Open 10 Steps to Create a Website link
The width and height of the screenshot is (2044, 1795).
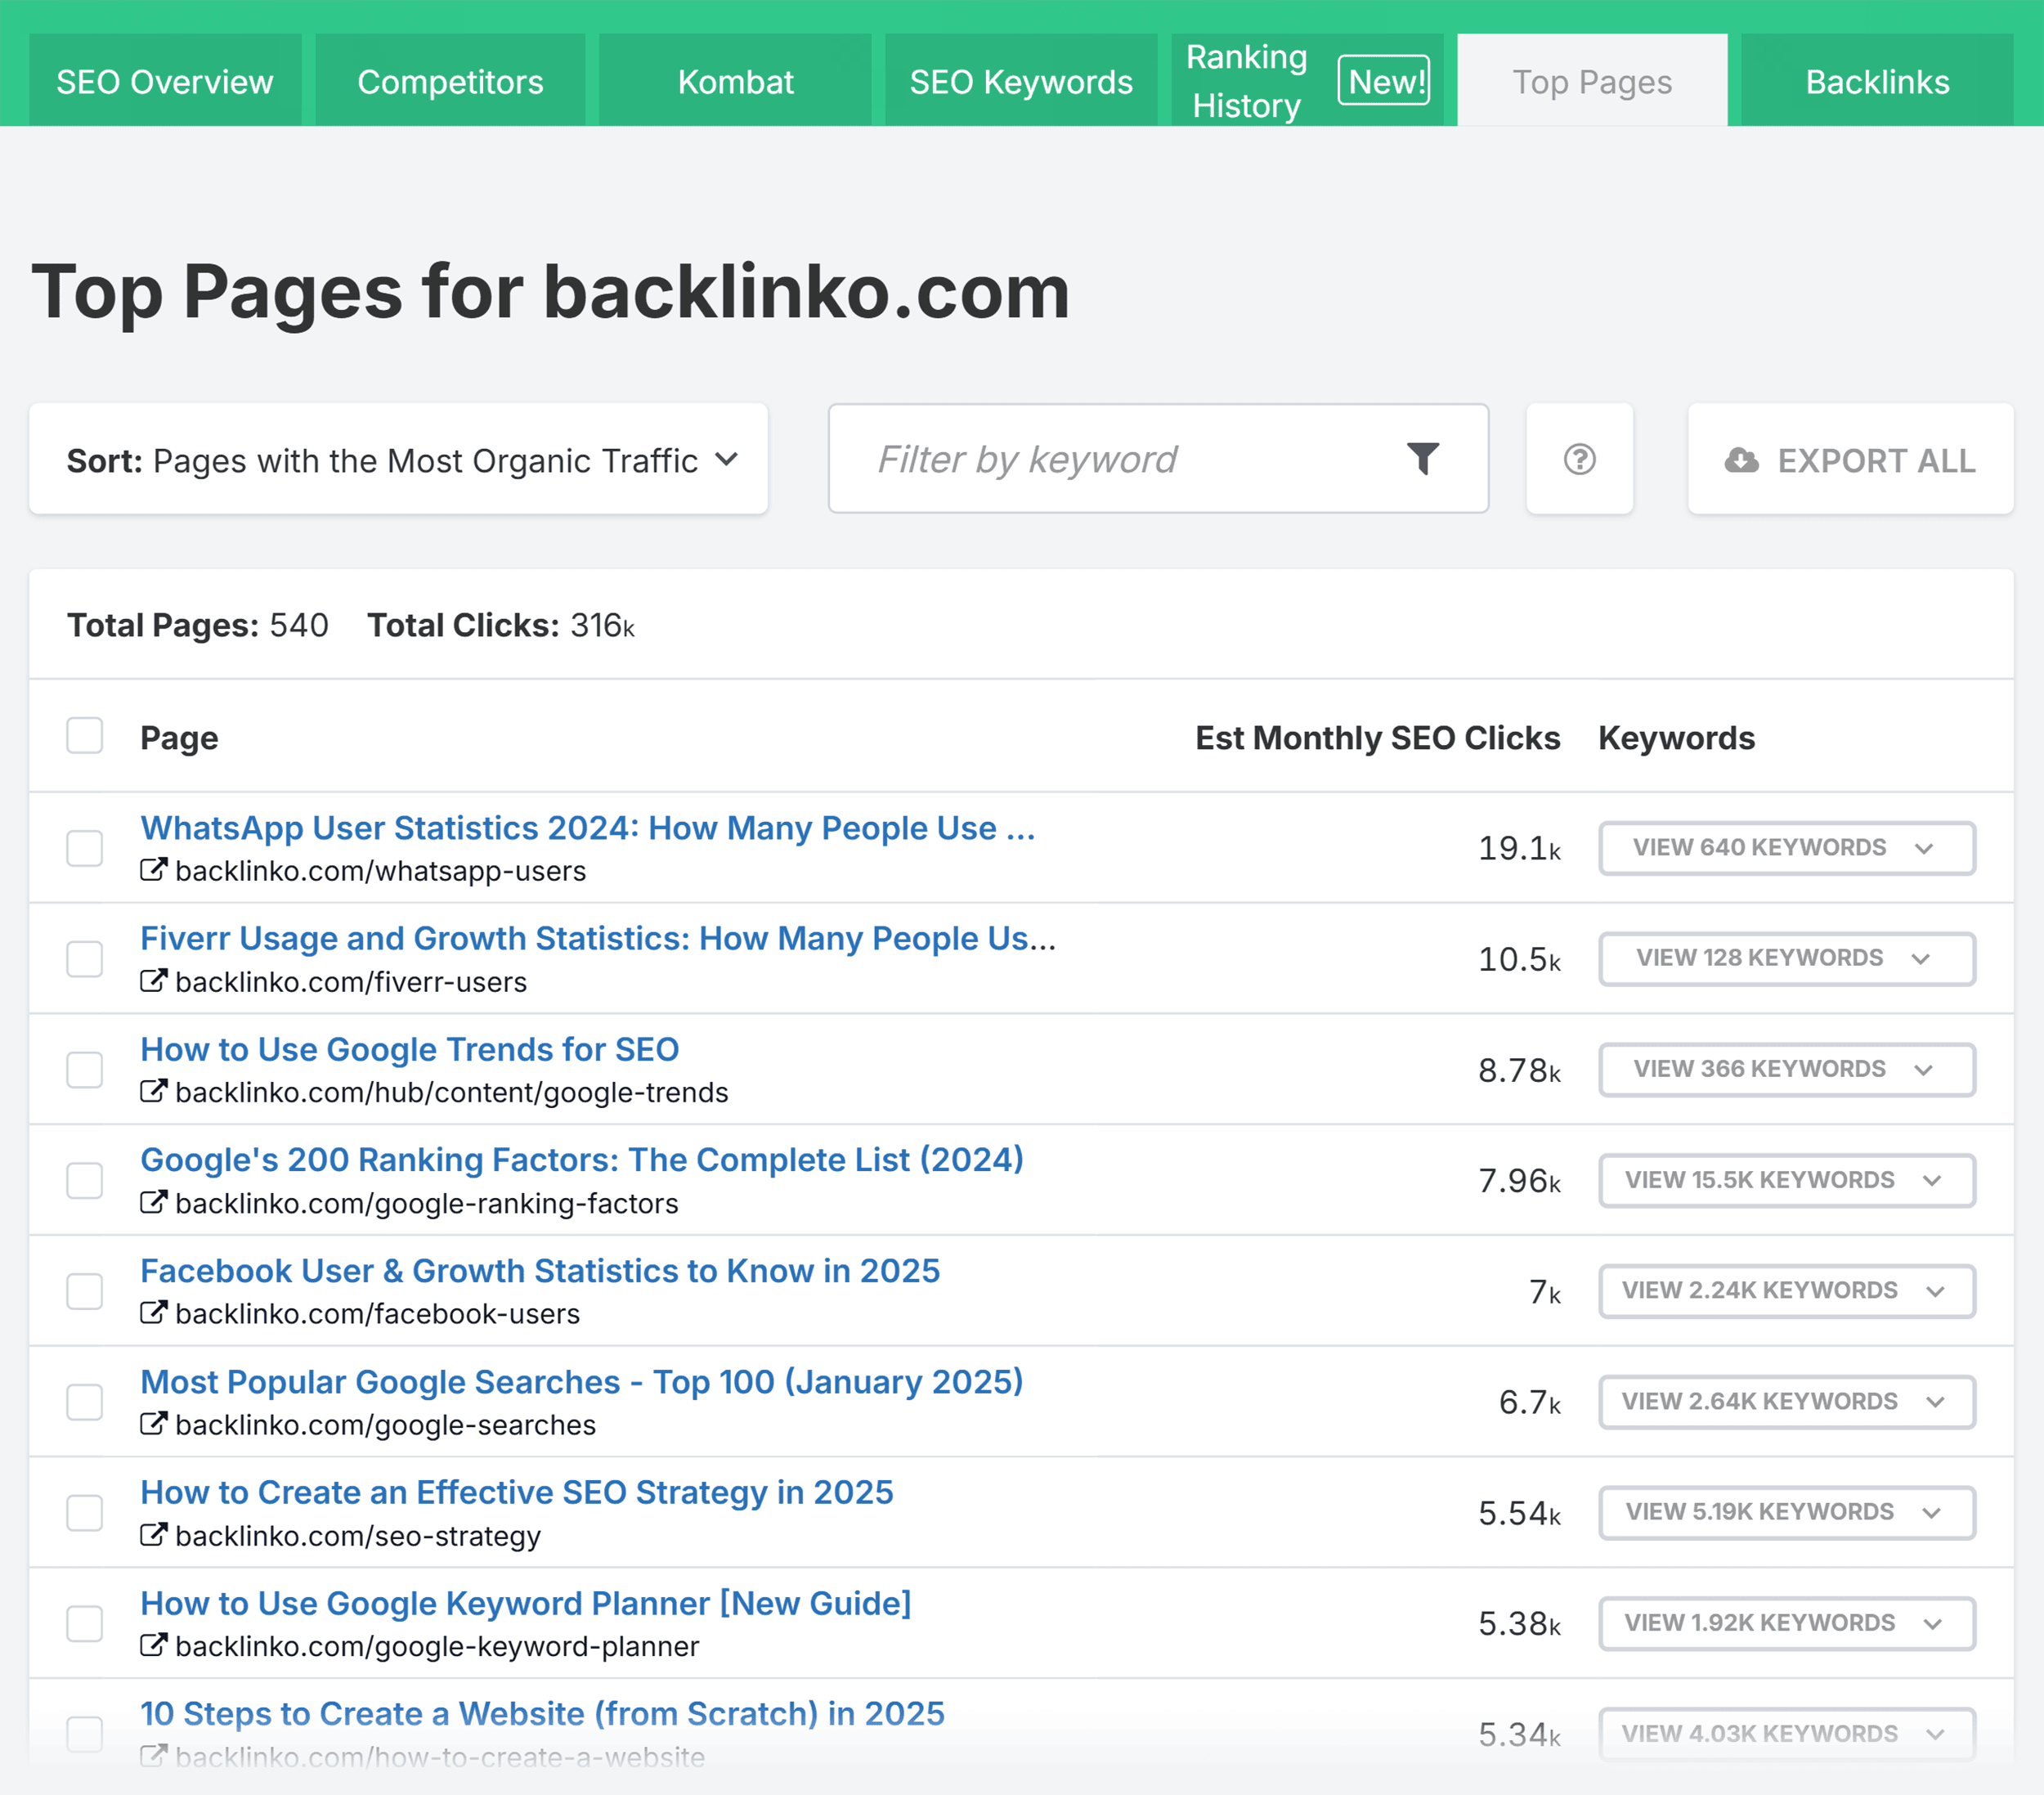(542, 1714)
